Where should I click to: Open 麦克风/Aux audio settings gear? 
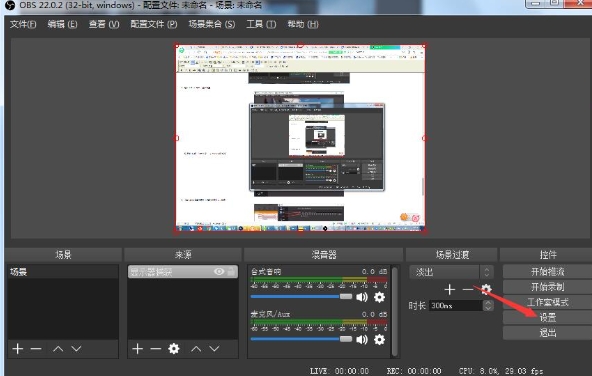379,339
